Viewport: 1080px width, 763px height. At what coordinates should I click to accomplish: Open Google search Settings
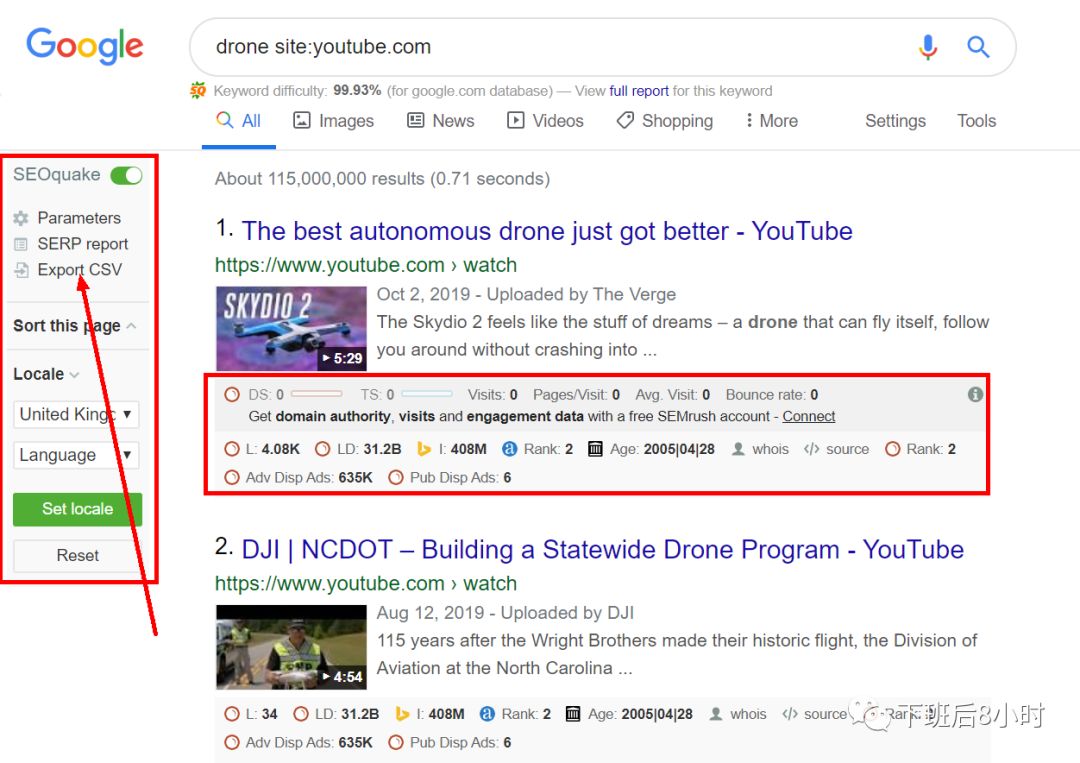895,121
